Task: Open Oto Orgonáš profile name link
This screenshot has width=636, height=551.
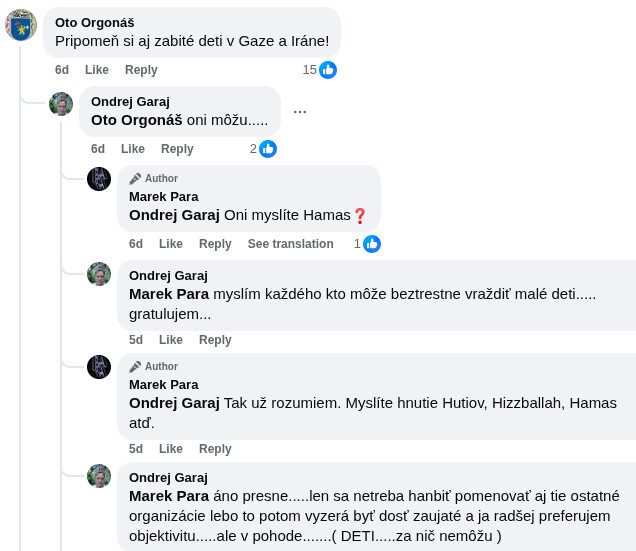Action: point(94,22)
